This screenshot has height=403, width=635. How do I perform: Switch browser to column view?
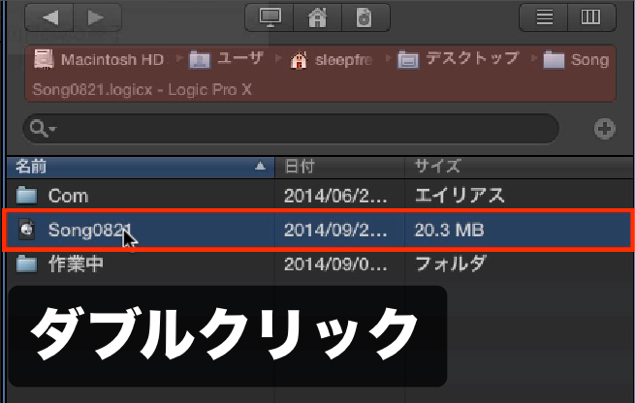[x=592, y=17]
